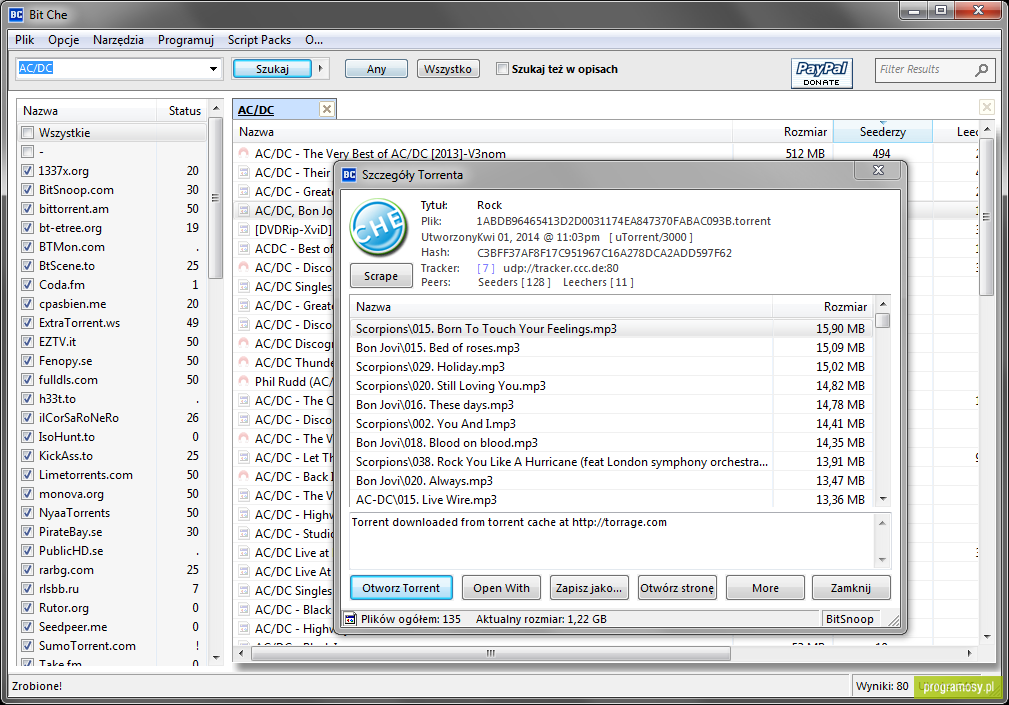The image size is (1009, 705).
Task: Click the Wszystko button
Action: coord(448,69)
